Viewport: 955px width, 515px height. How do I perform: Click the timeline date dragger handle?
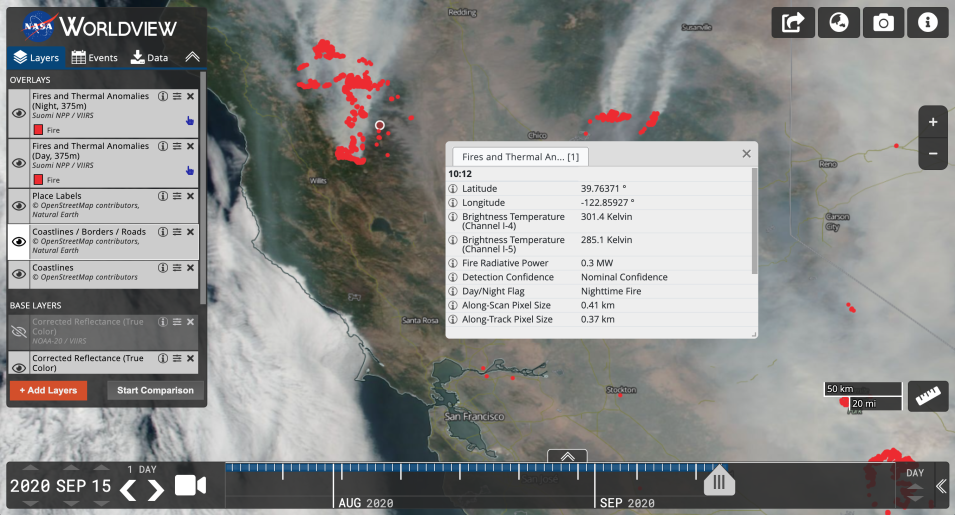719,482
